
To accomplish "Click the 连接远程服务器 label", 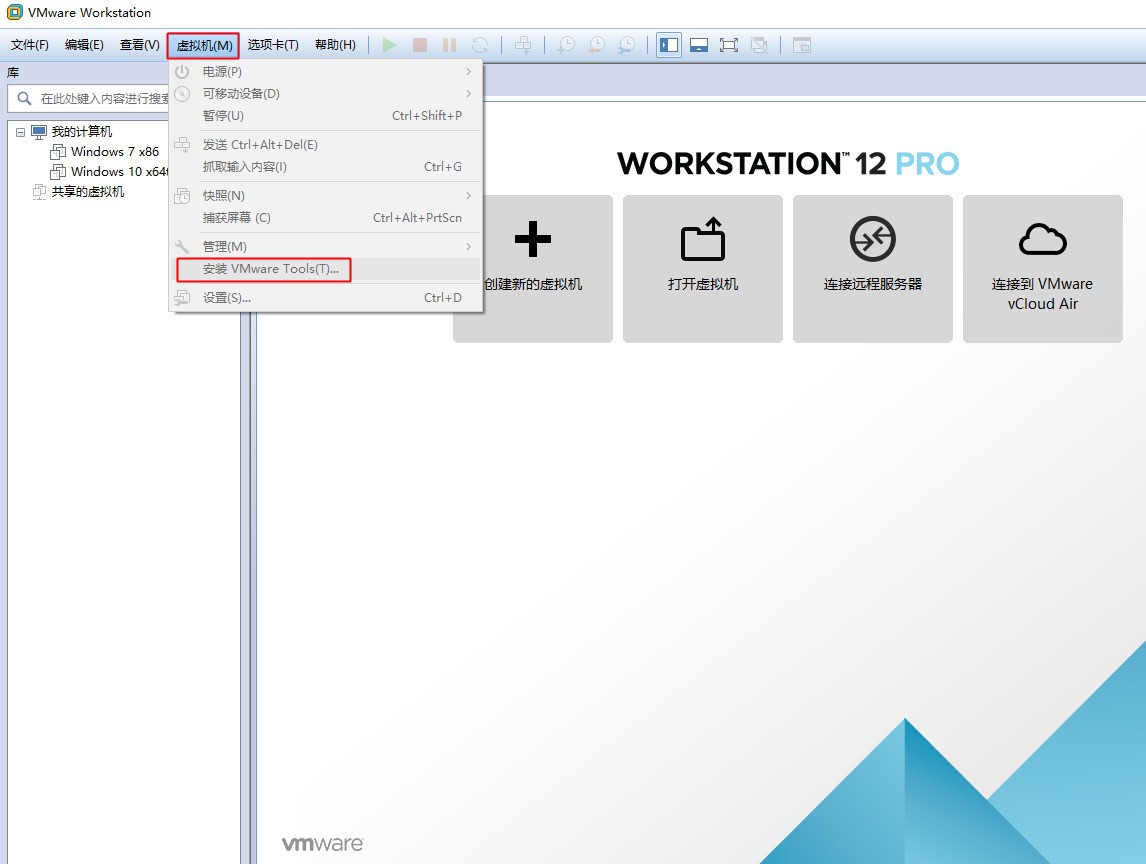I will (x=873, y=284).
